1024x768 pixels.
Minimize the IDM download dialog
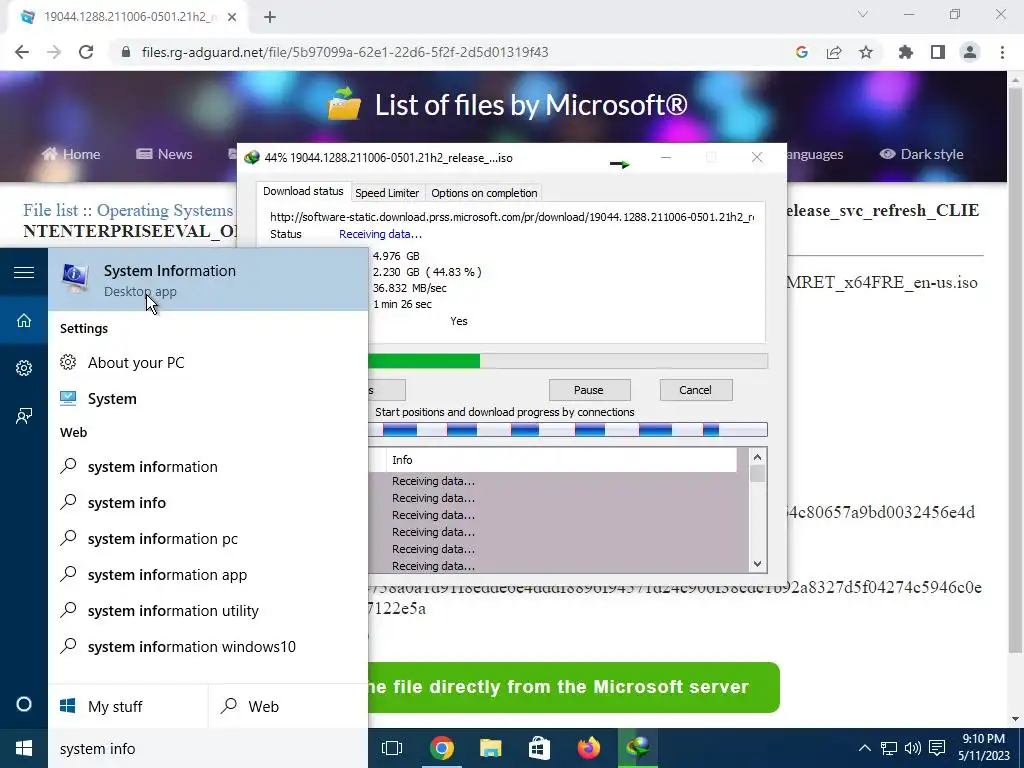point(665,157)
